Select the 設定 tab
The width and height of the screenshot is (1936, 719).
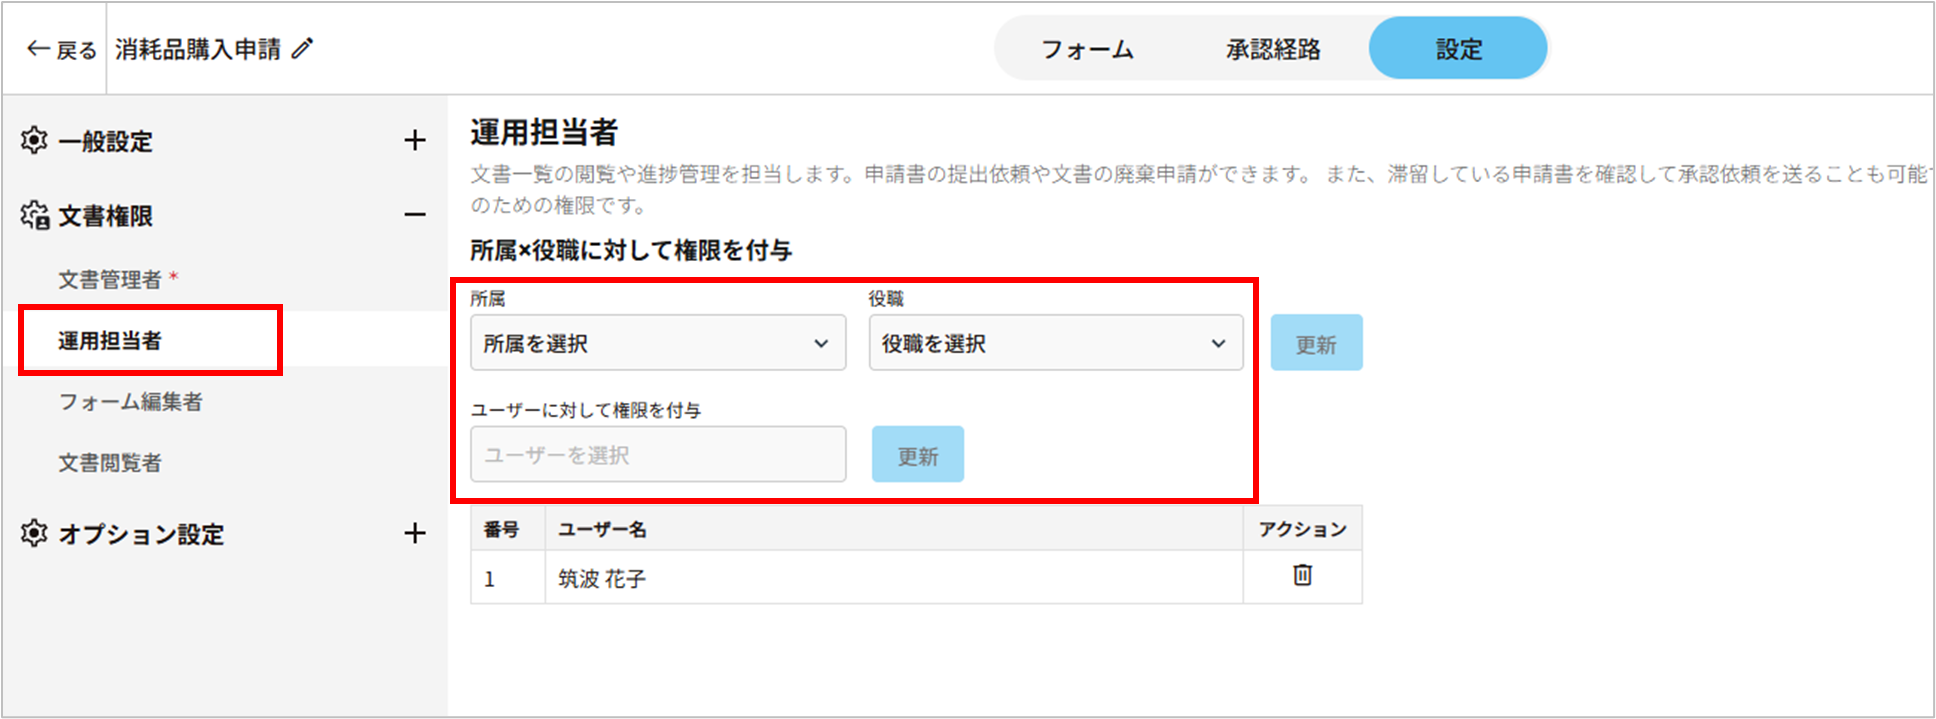[1458, 49]
